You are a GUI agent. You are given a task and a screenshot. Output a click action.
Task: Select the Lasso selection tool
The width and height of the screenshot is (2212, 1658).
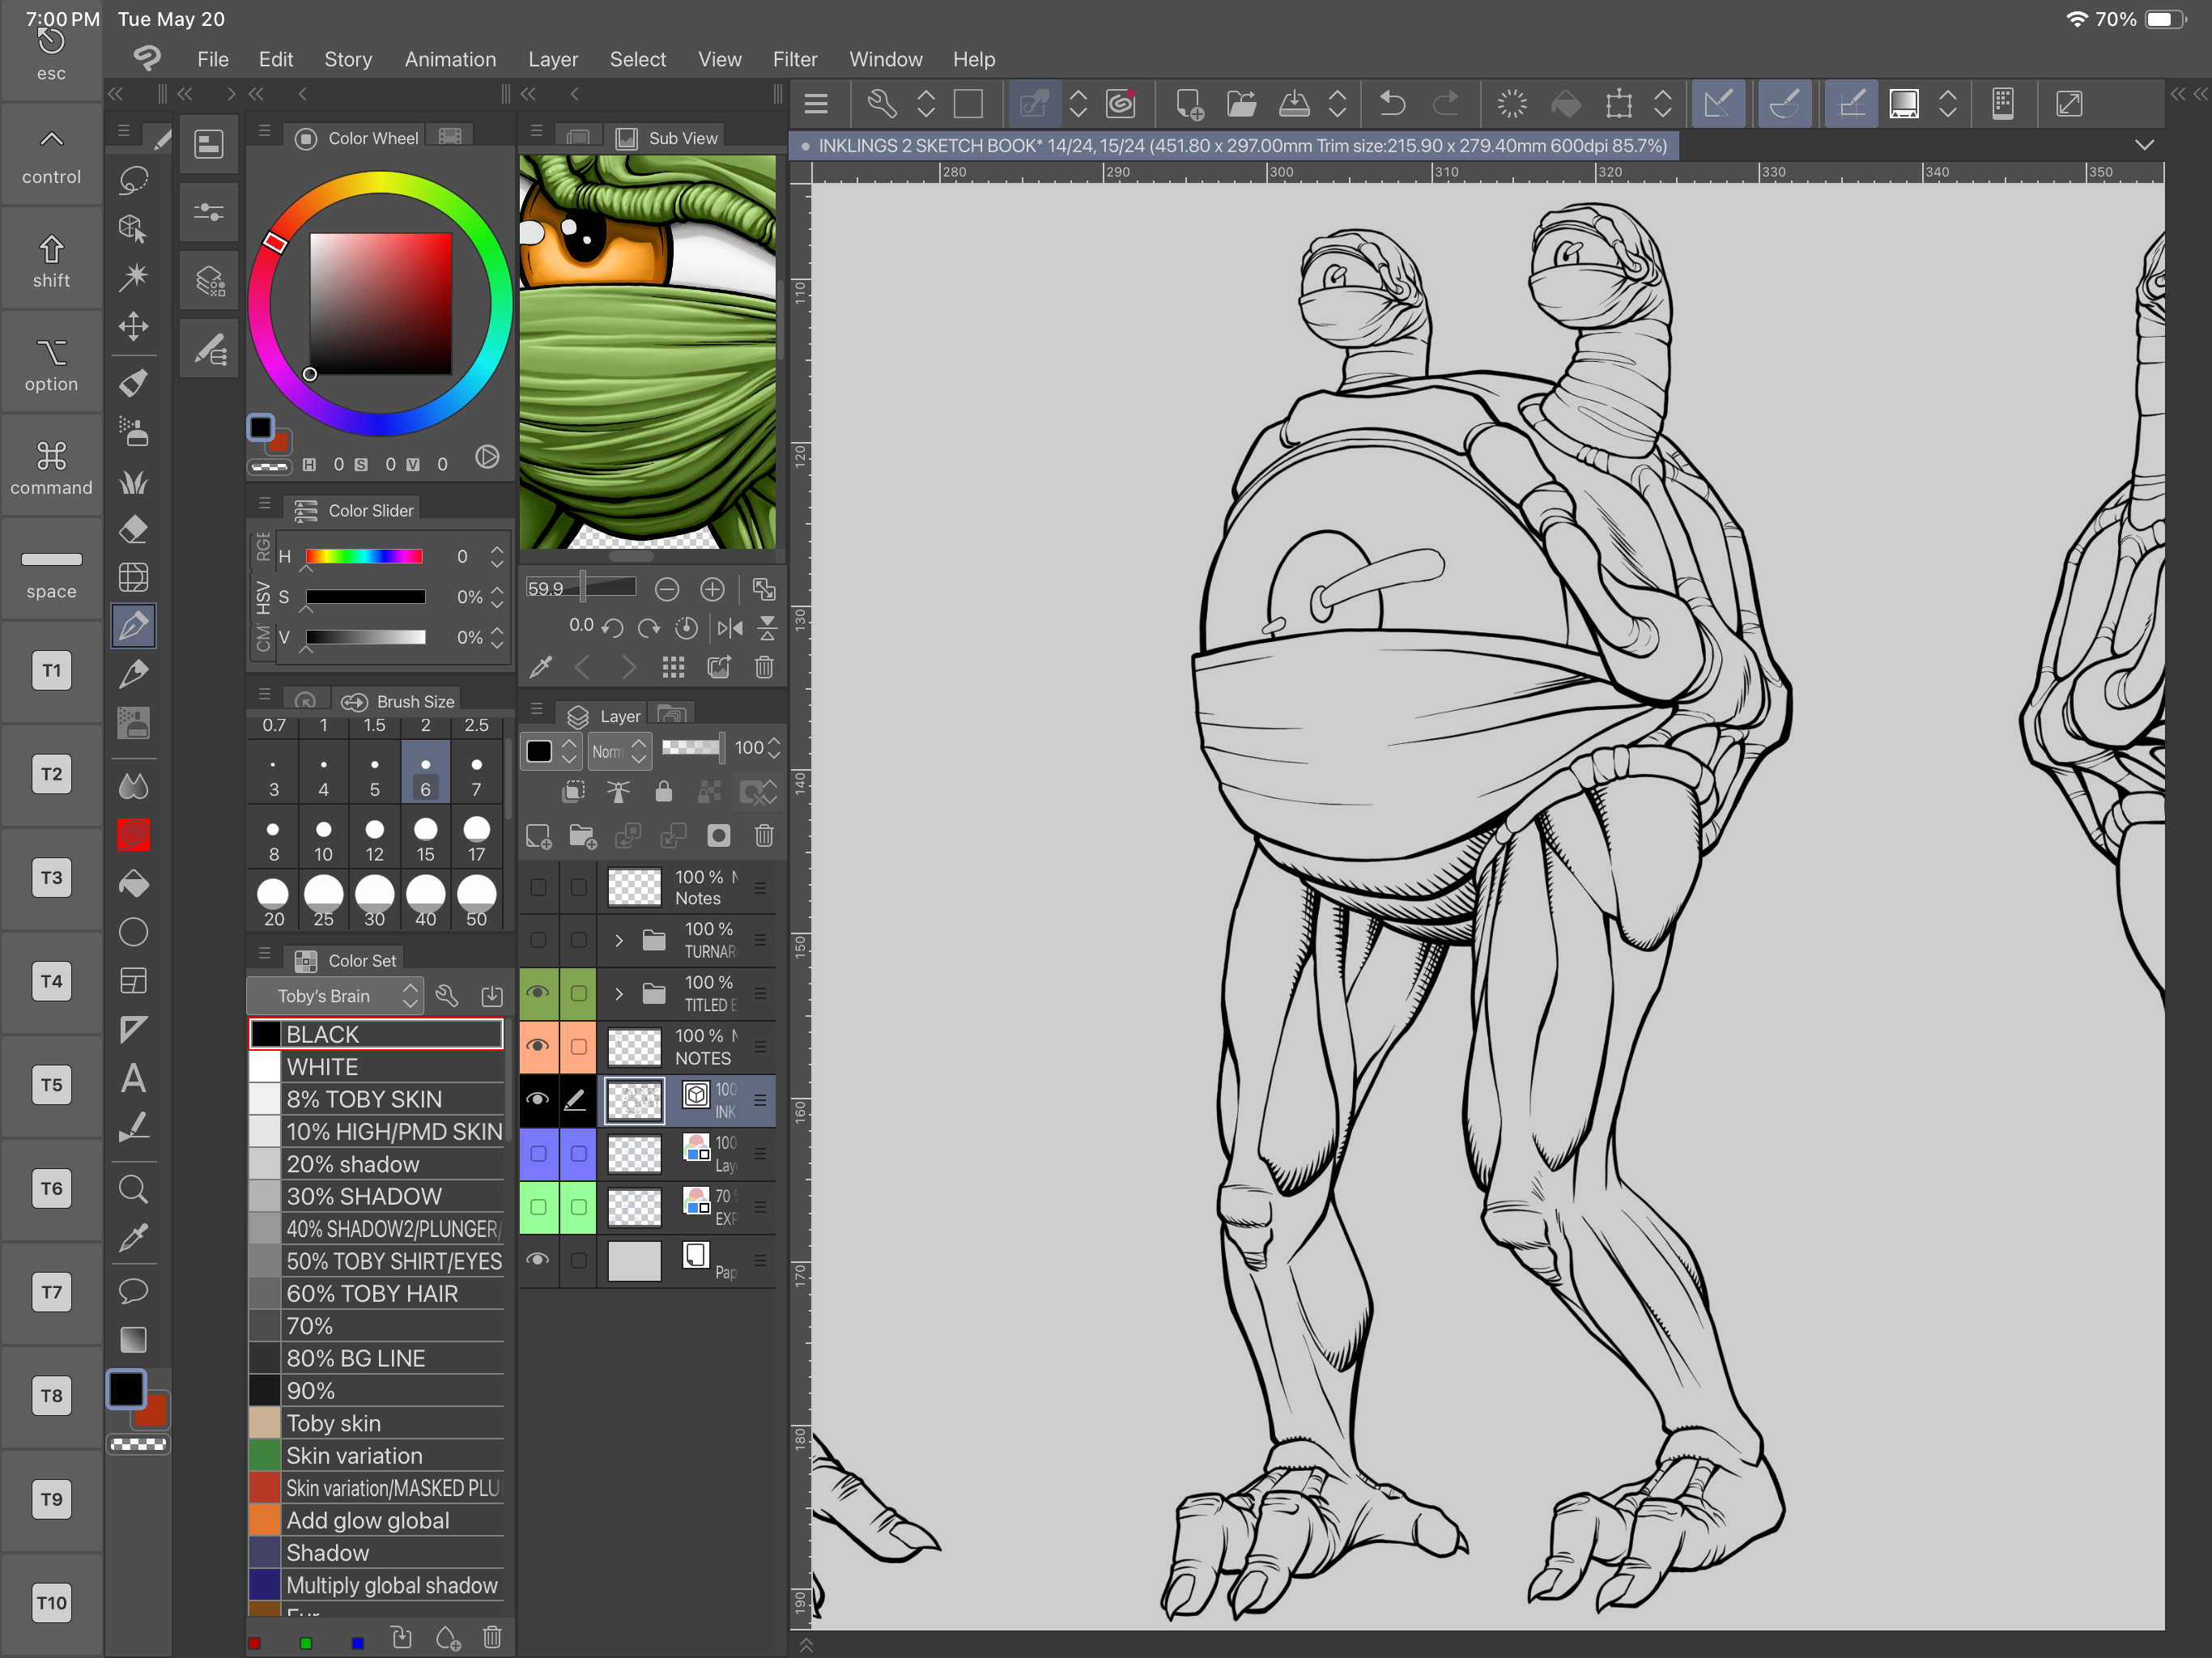pos(133,180)
